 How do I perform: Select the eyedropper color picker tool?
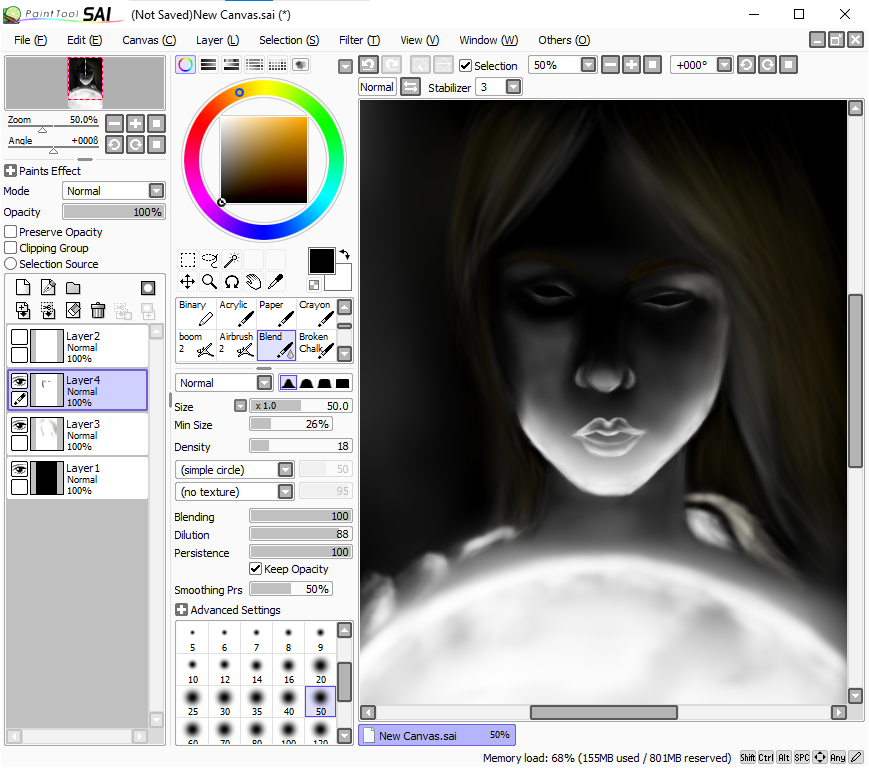click(275, 281)
